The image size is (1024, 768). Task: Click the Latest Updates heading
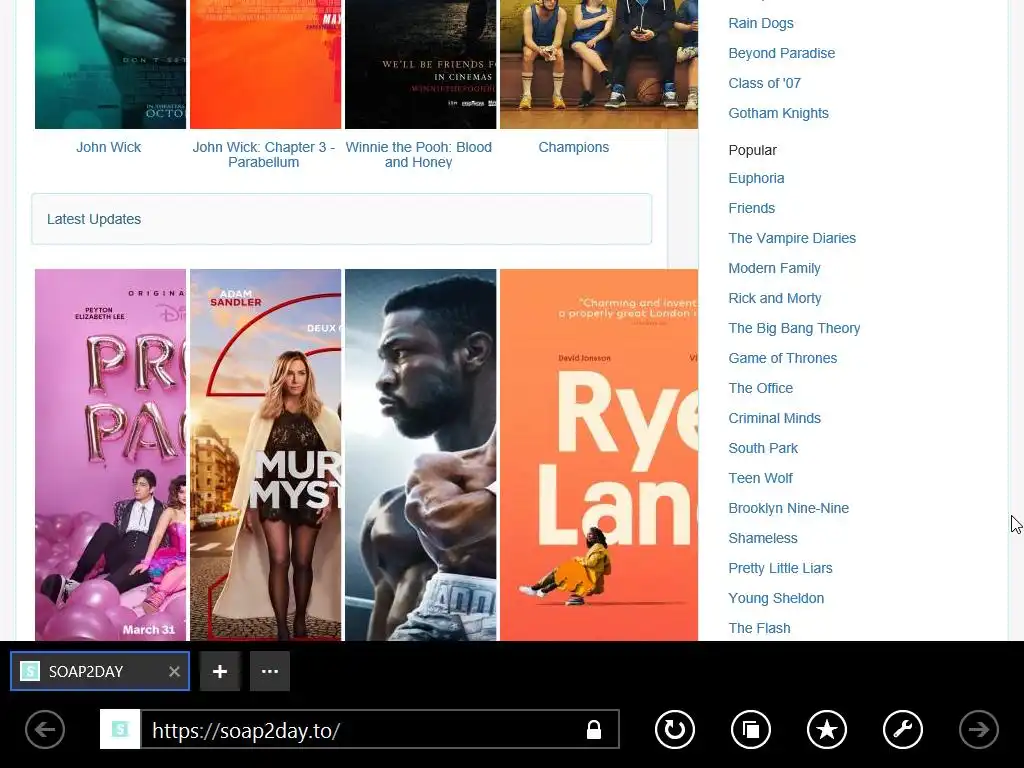point(94,219)
